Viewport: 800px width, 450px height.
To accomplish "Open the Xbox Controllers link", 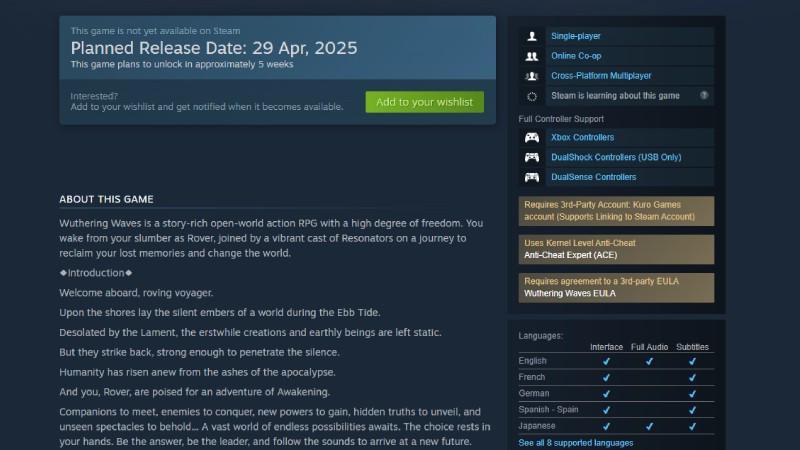I will point(582,137).
